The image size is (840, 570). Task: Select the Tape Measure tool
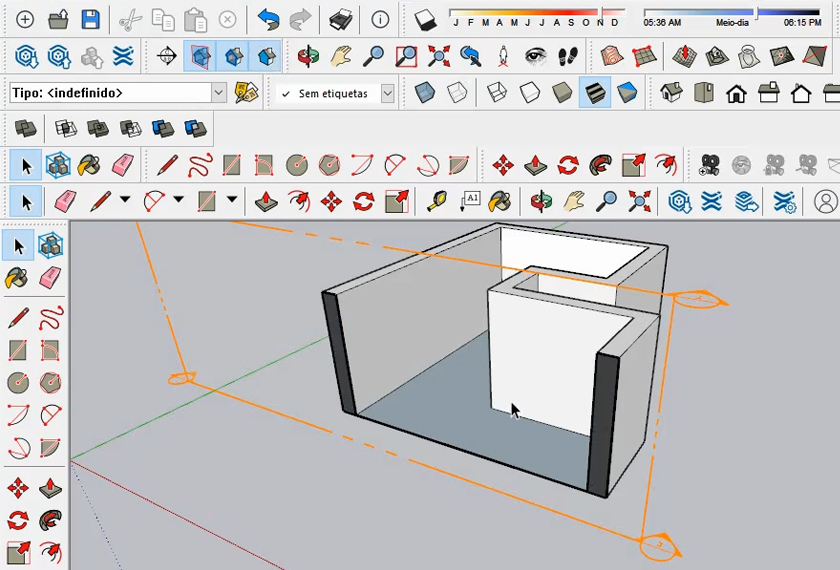pyautogui.click(x=436, y=201)
